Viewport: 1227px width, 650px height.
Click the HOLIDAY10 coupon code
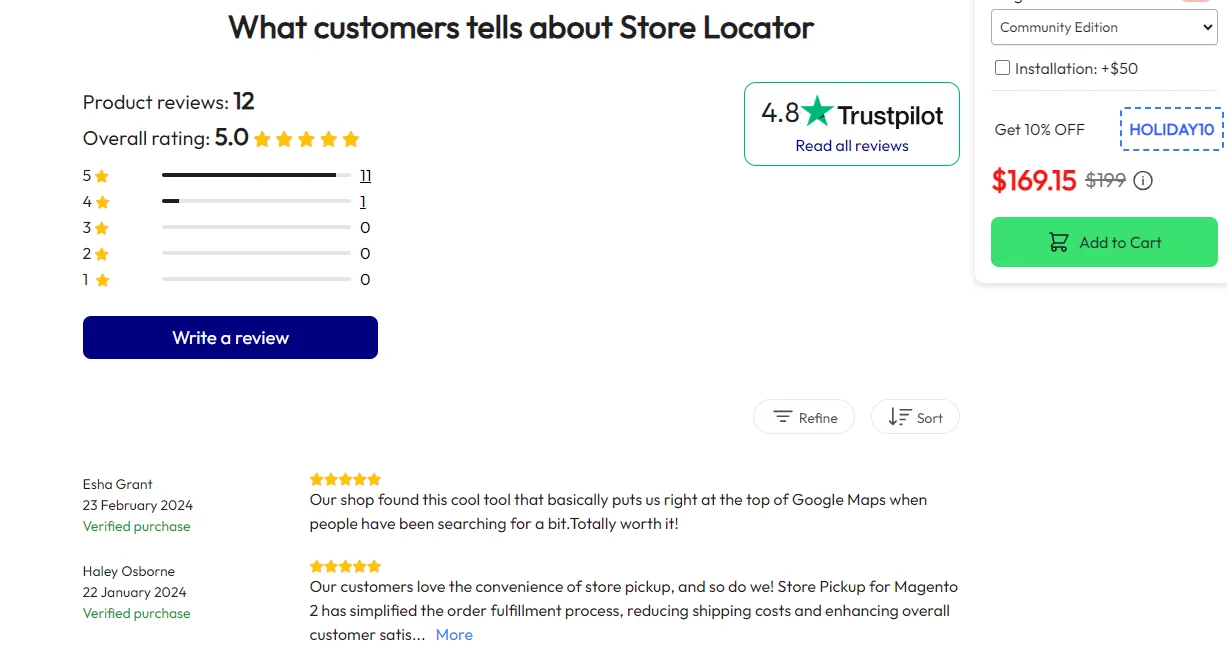pos(1171,129)
